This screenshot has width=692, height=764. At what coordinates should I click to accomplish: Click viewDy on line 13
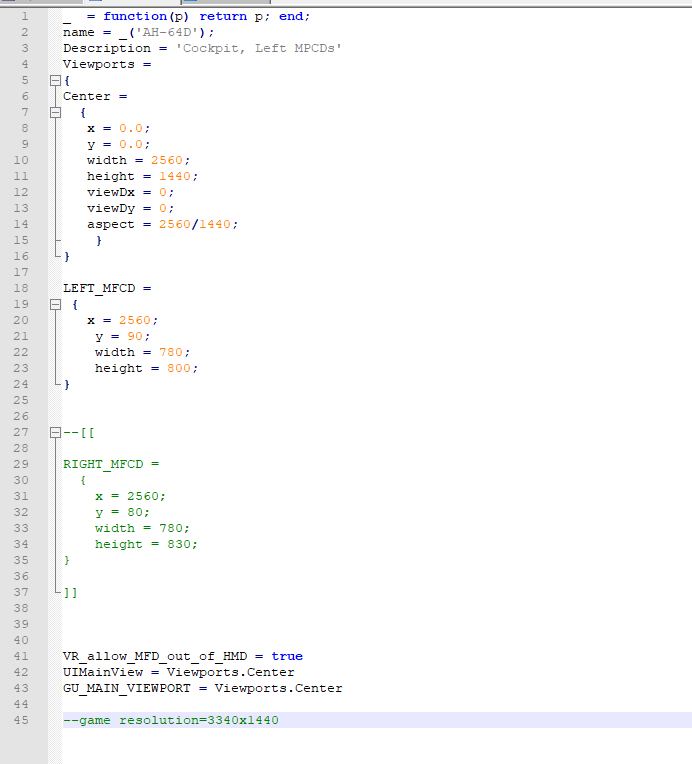tap(111, 209)
